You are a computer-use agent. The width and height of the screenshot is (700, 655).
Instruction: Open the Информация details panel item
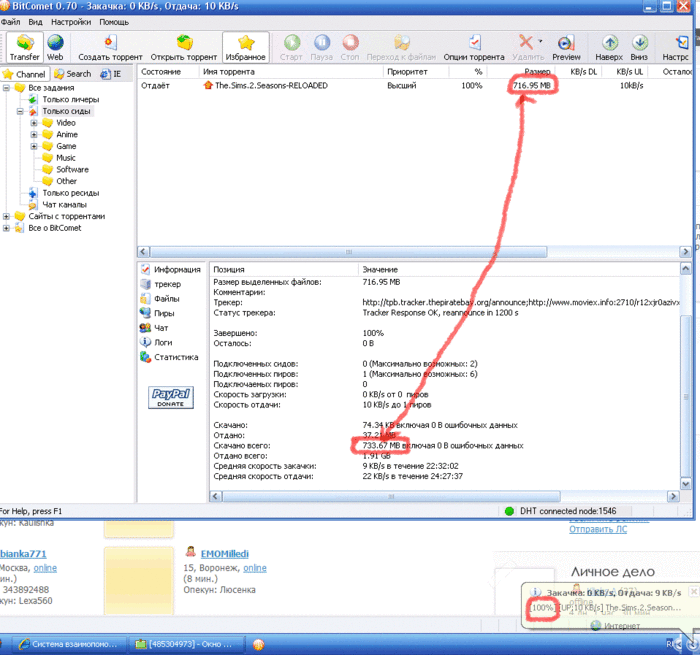pyautogui.click(x=177, y=270)
